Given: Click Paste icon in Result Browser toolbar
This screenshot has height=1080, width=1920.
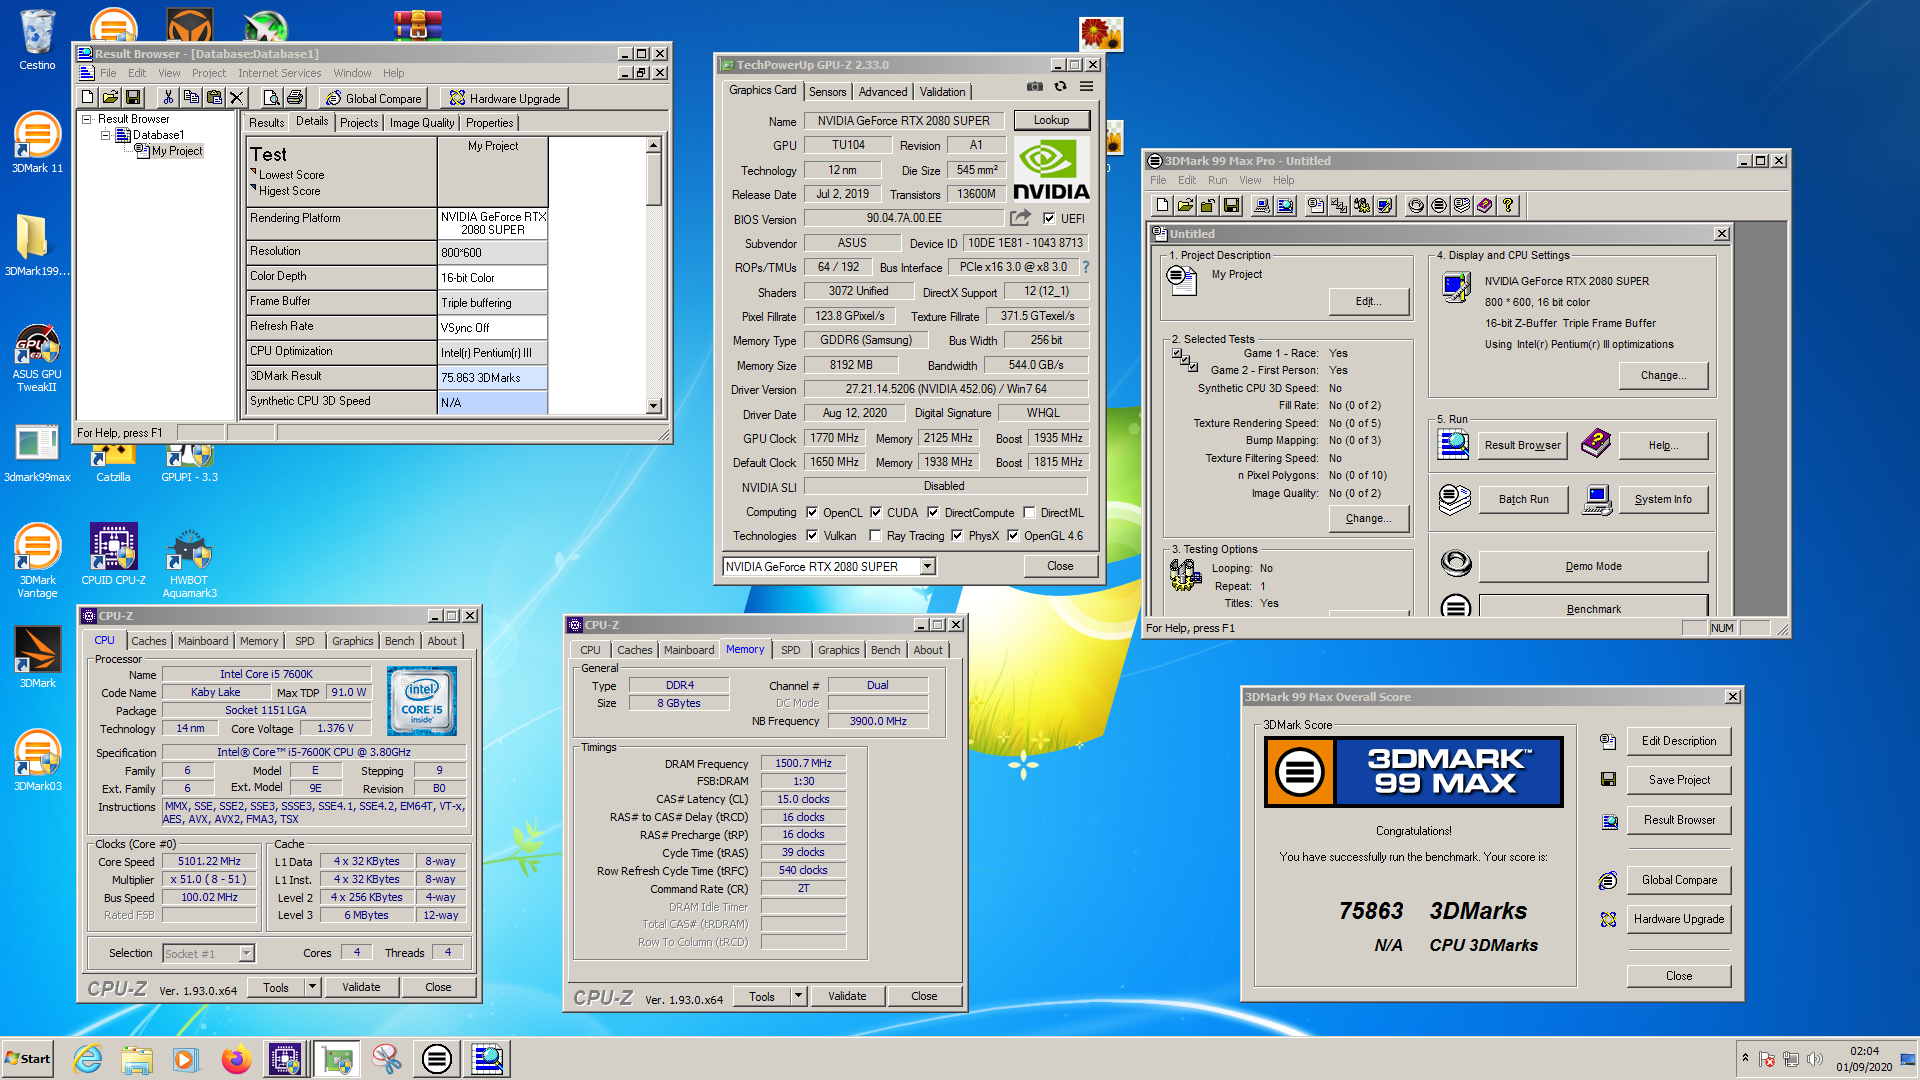Looking at the screenshot, I should (x=214, y=97).
